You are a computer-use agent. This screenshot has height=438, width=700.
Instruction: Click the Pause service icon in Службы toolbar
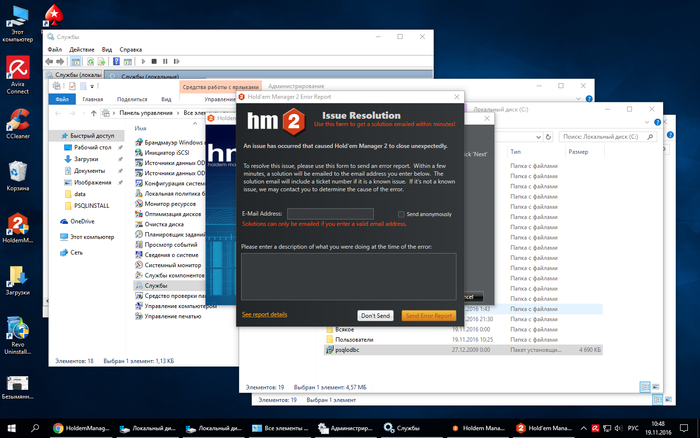click(x=165, y=61)
